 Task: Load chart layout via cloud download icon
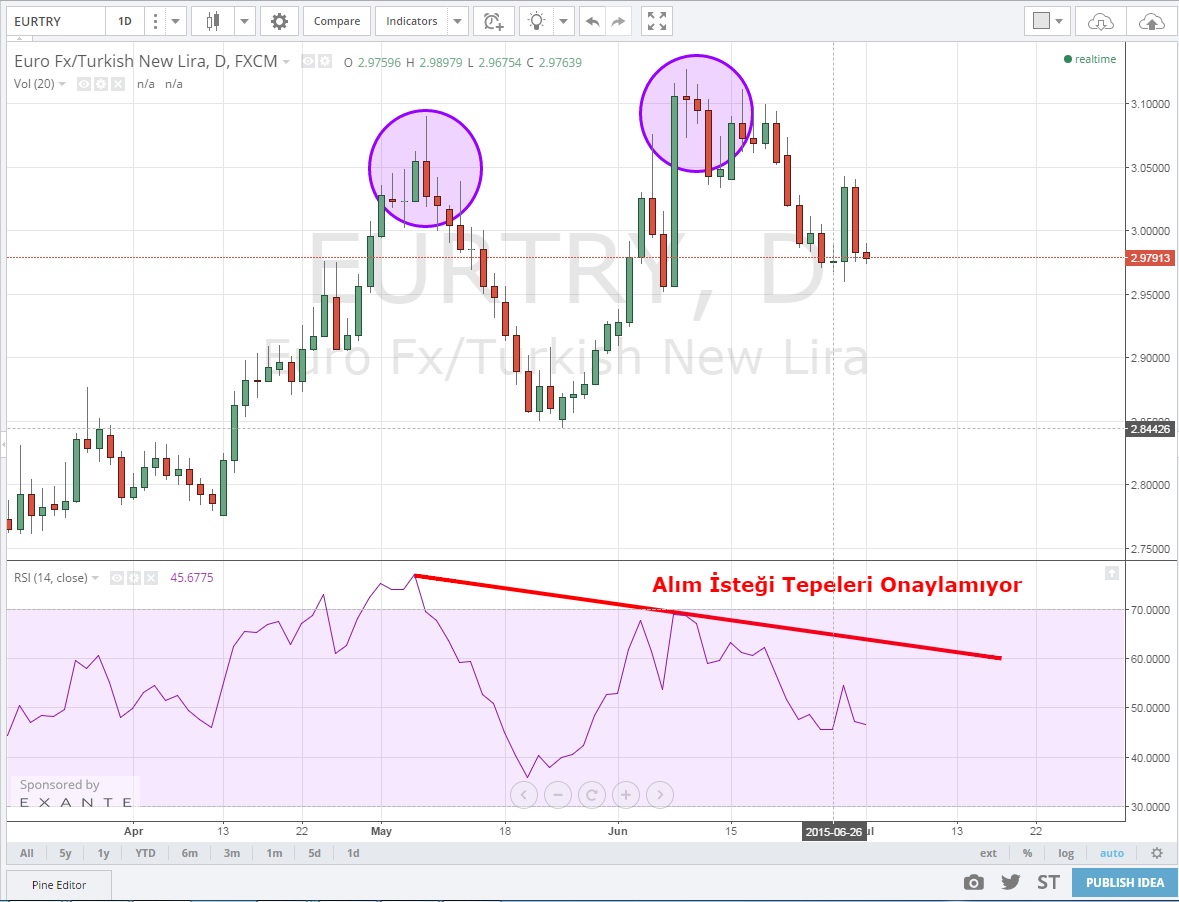pyautogui.click(x=1100, y=21)
